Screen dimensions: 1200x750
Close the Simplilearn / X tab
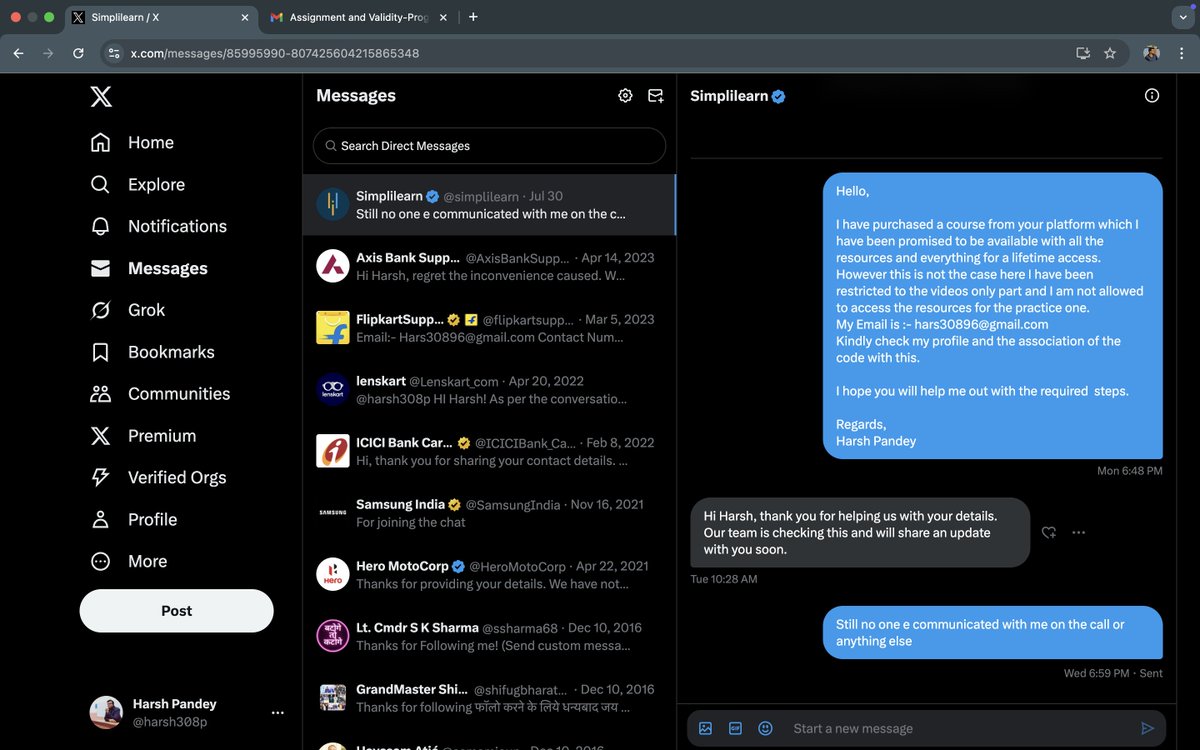pyautogui.click(x=245, y=17)
